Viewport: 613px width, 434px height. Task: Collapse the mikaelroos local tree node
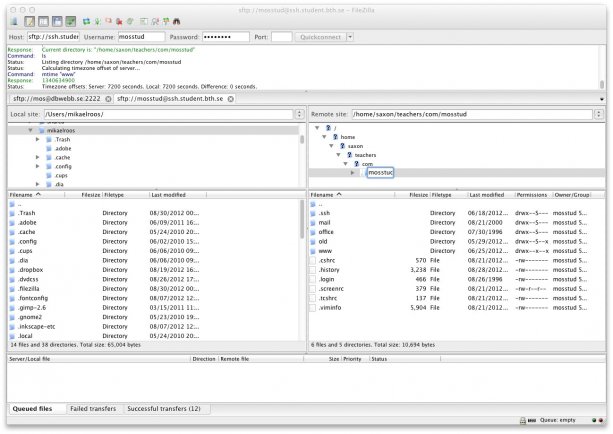coord(30,130)
